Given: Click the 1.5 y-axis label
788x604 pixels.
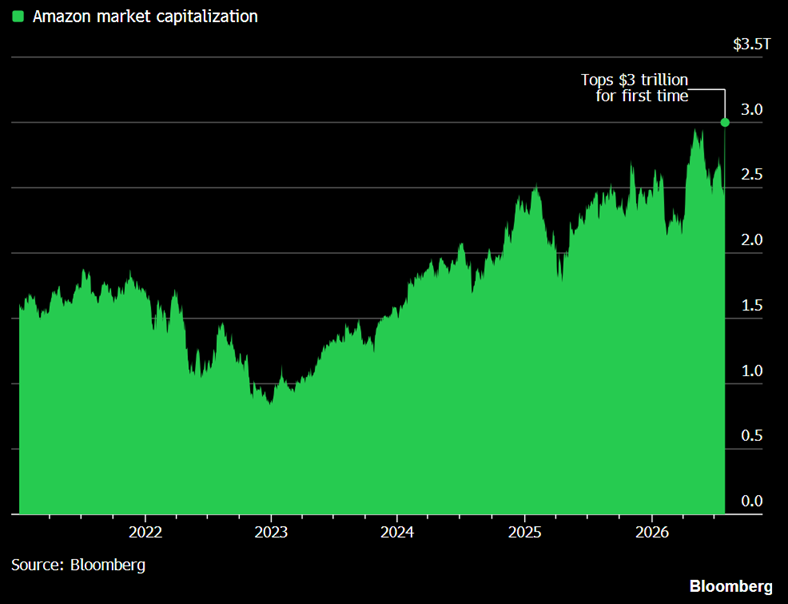Looking at the screenshot, I should pos(752,306).
